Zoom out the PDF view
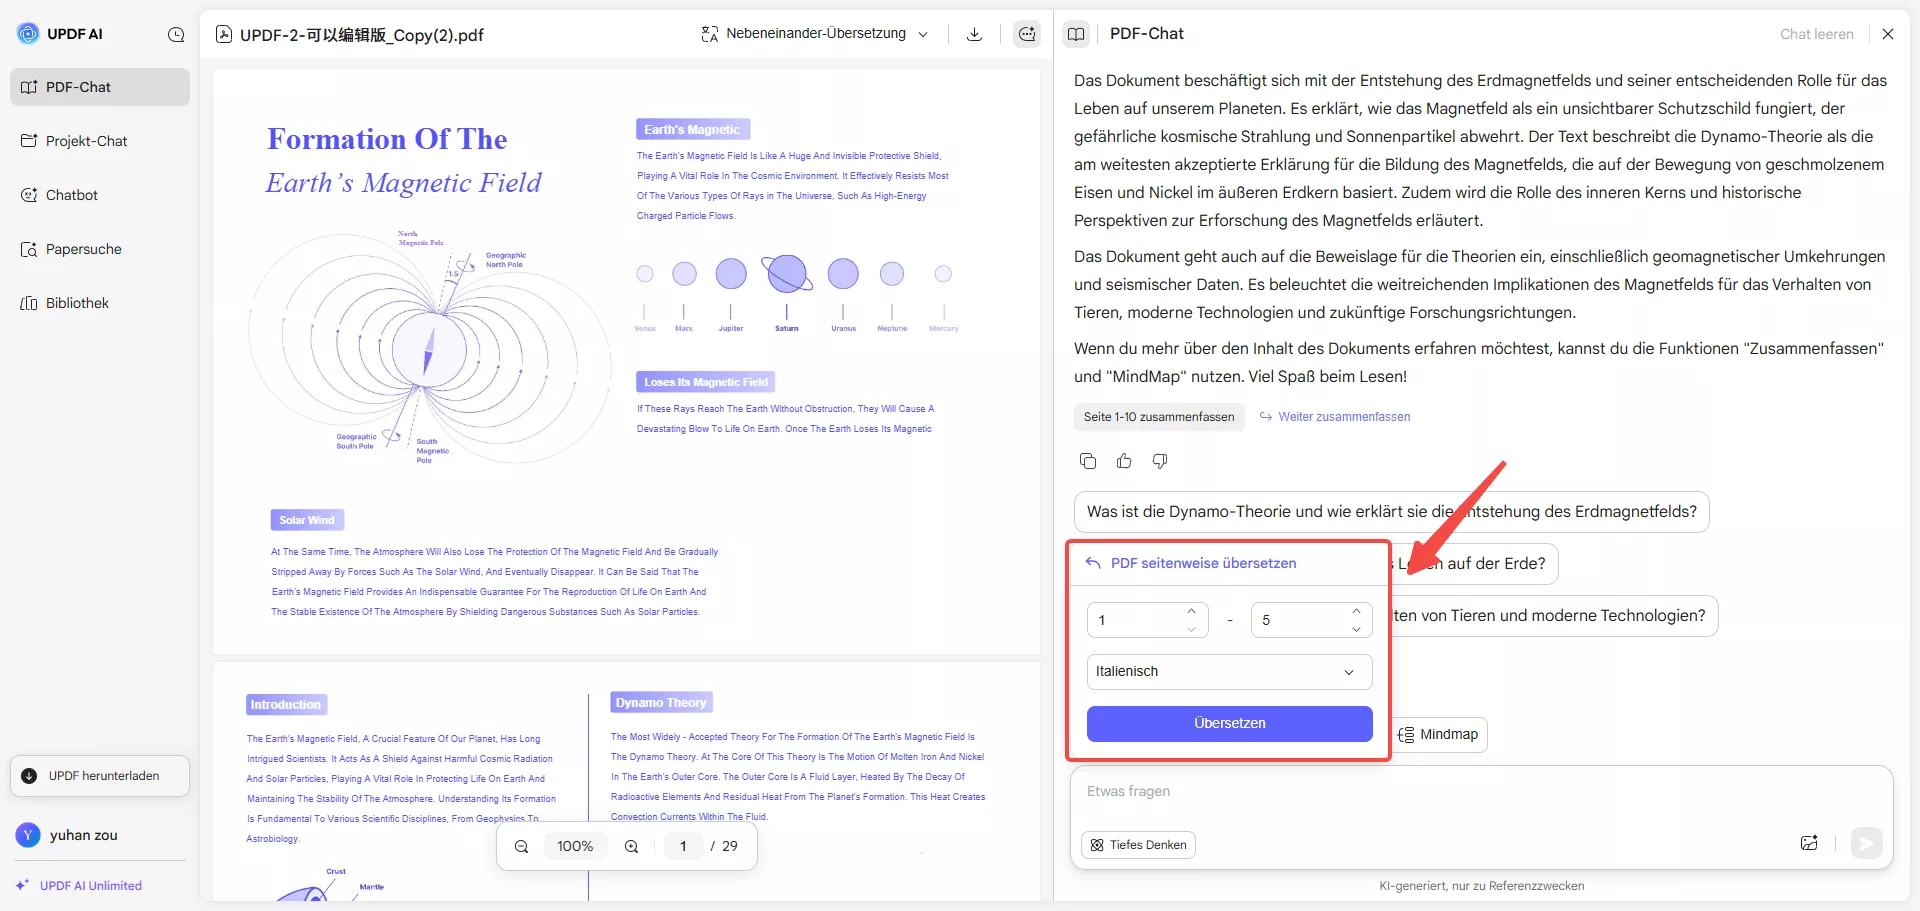1920x911 pixels. coord(521,846)
